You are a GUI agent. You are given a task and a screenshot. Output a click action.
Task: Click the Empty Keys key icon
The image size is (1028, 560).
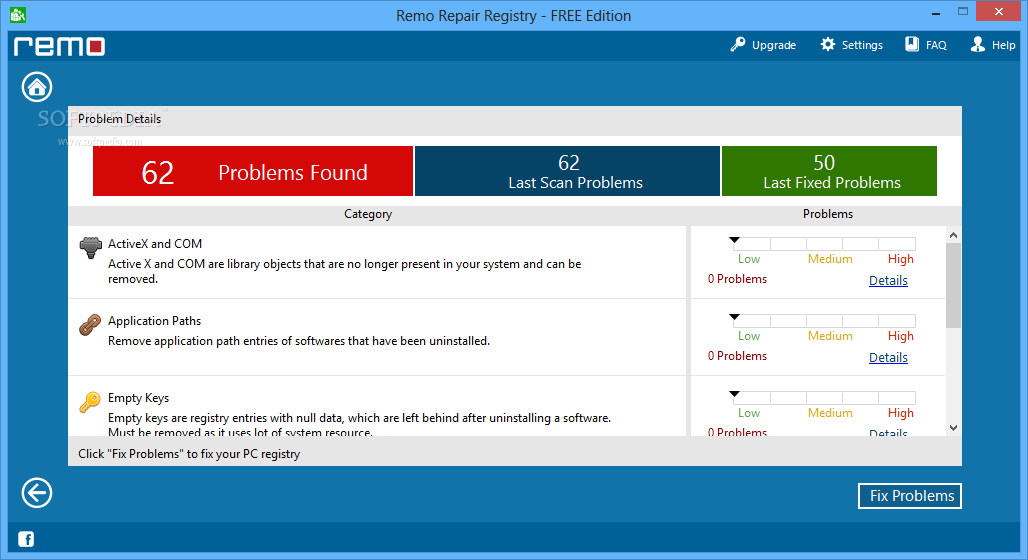pyautogui.click(x=90, y=402)
